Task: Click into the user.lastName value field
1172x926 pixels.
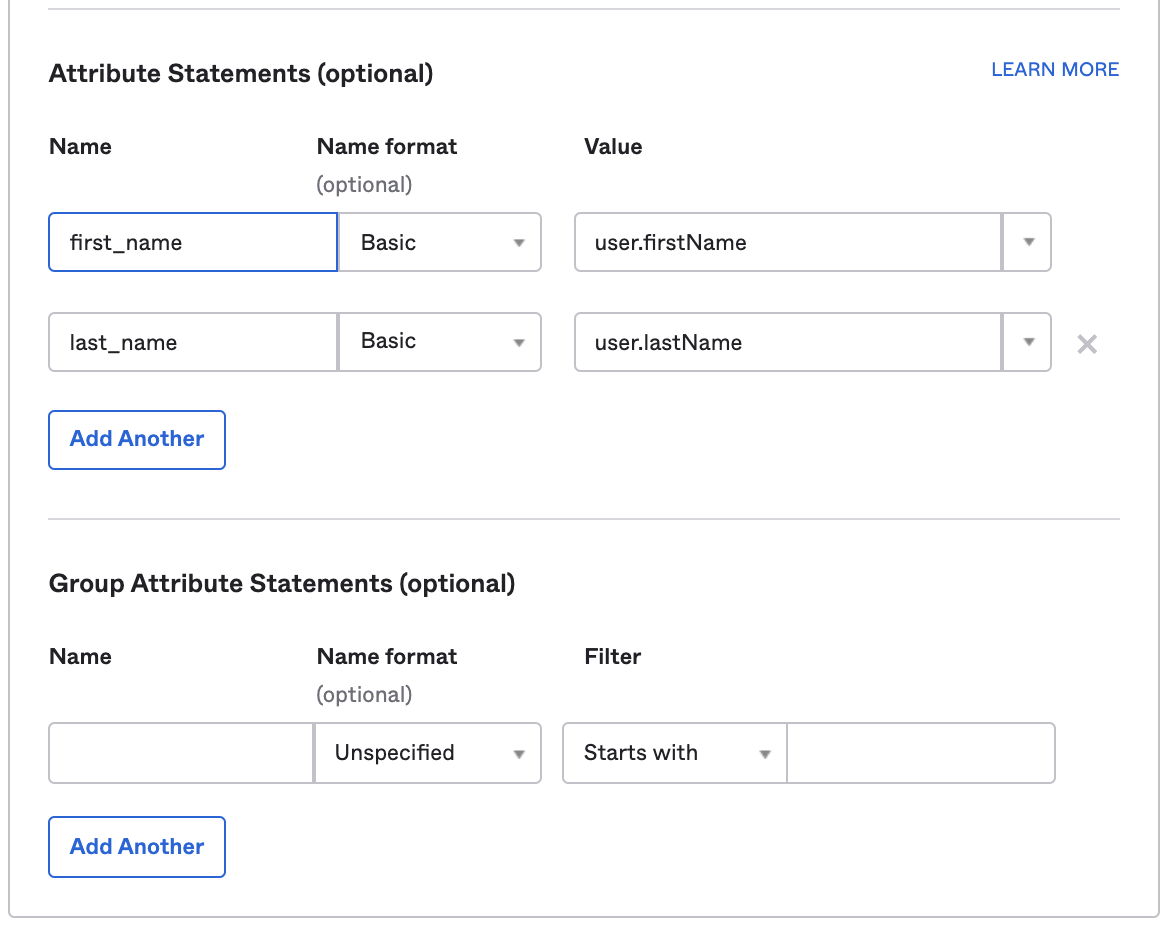Action: click(787, 342)
